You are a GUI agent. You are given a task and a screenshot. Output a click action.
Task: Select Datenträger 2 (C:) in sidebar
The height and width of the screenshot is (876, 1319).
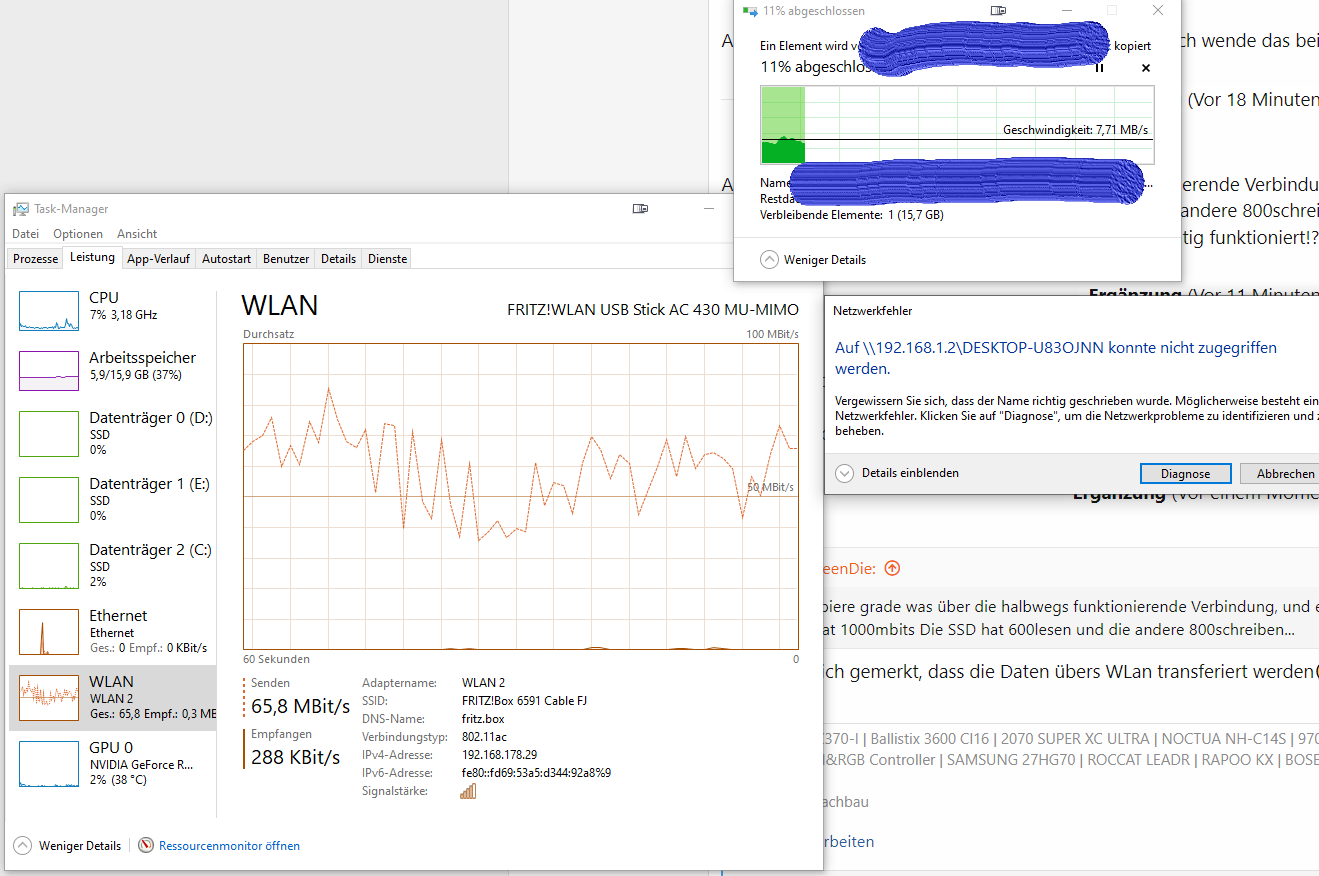(x=113, y=564)
